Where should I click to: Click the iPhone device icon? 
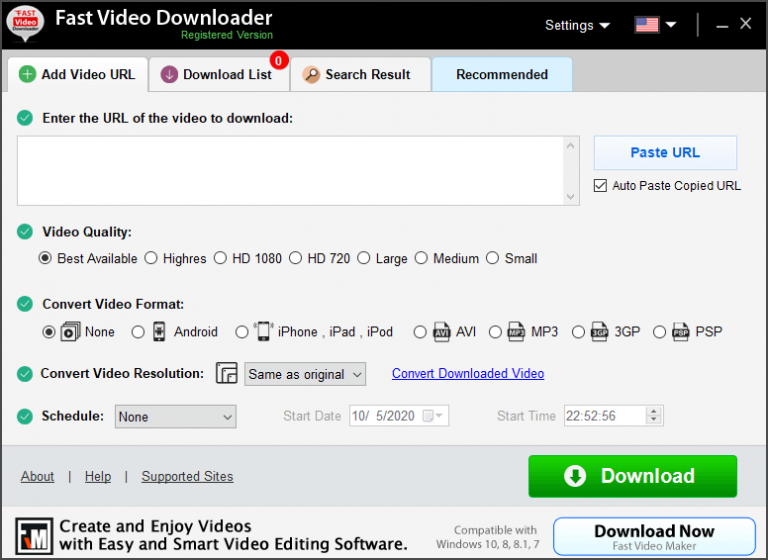pos(264,332)
